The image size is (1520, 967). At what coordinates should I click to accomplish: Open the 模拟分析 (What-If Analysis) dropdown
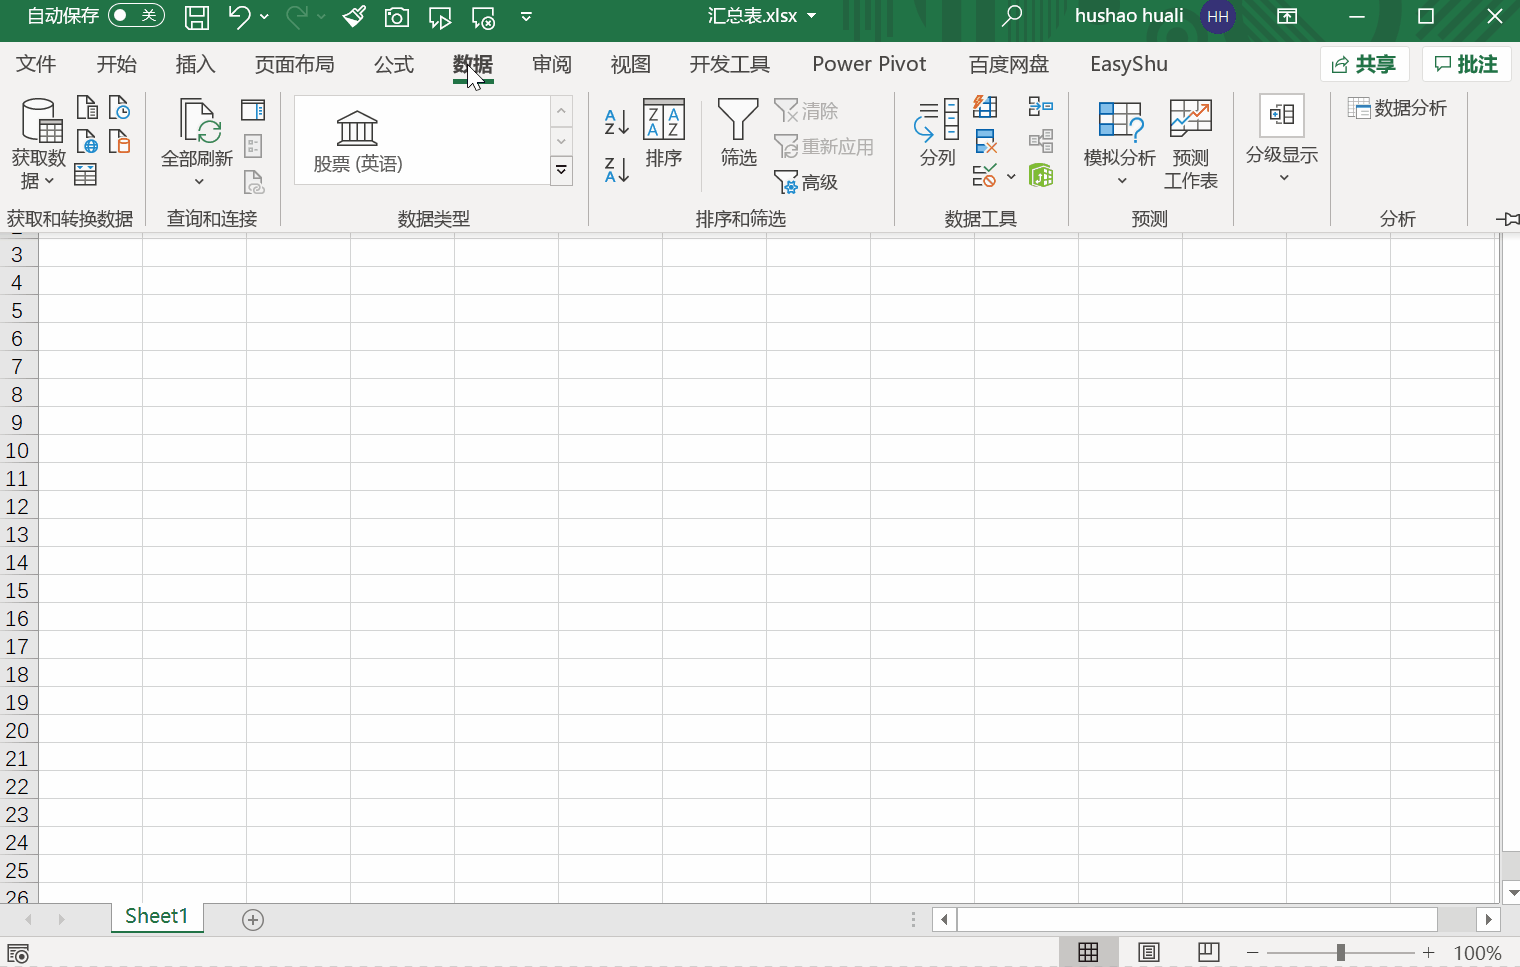point(1120,140)
